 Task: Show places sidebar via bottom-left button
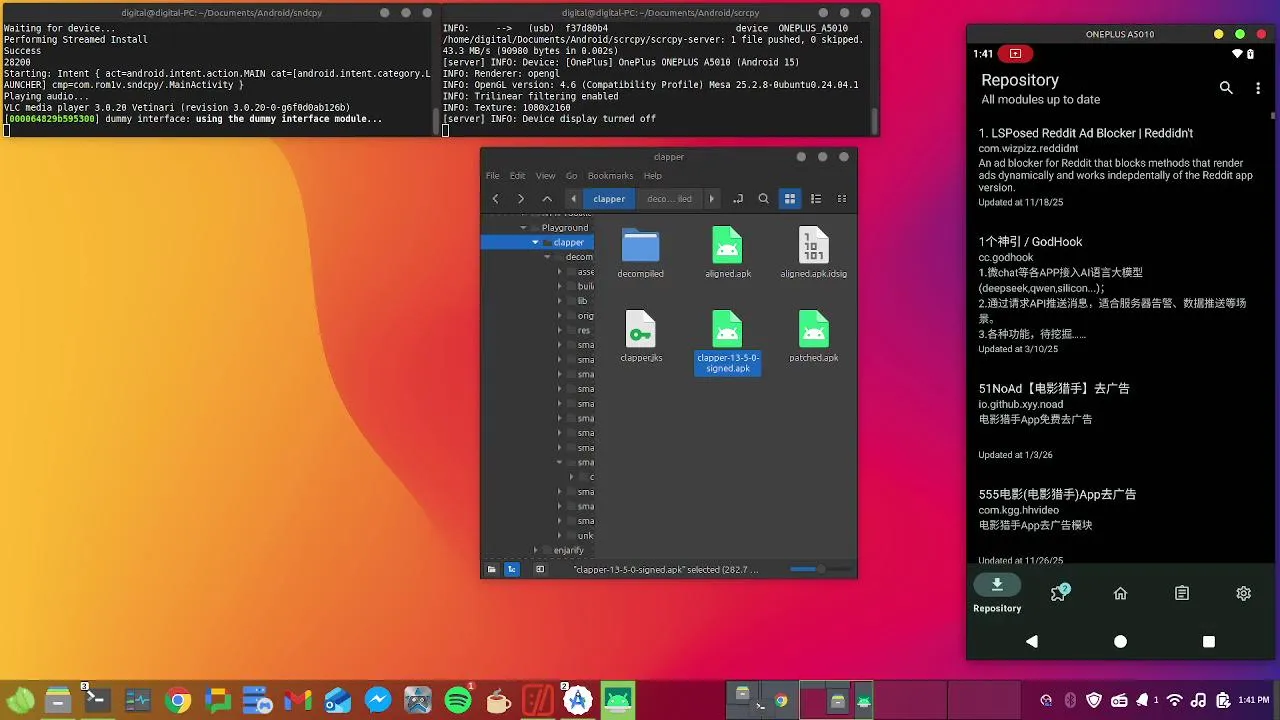[492, 569]
